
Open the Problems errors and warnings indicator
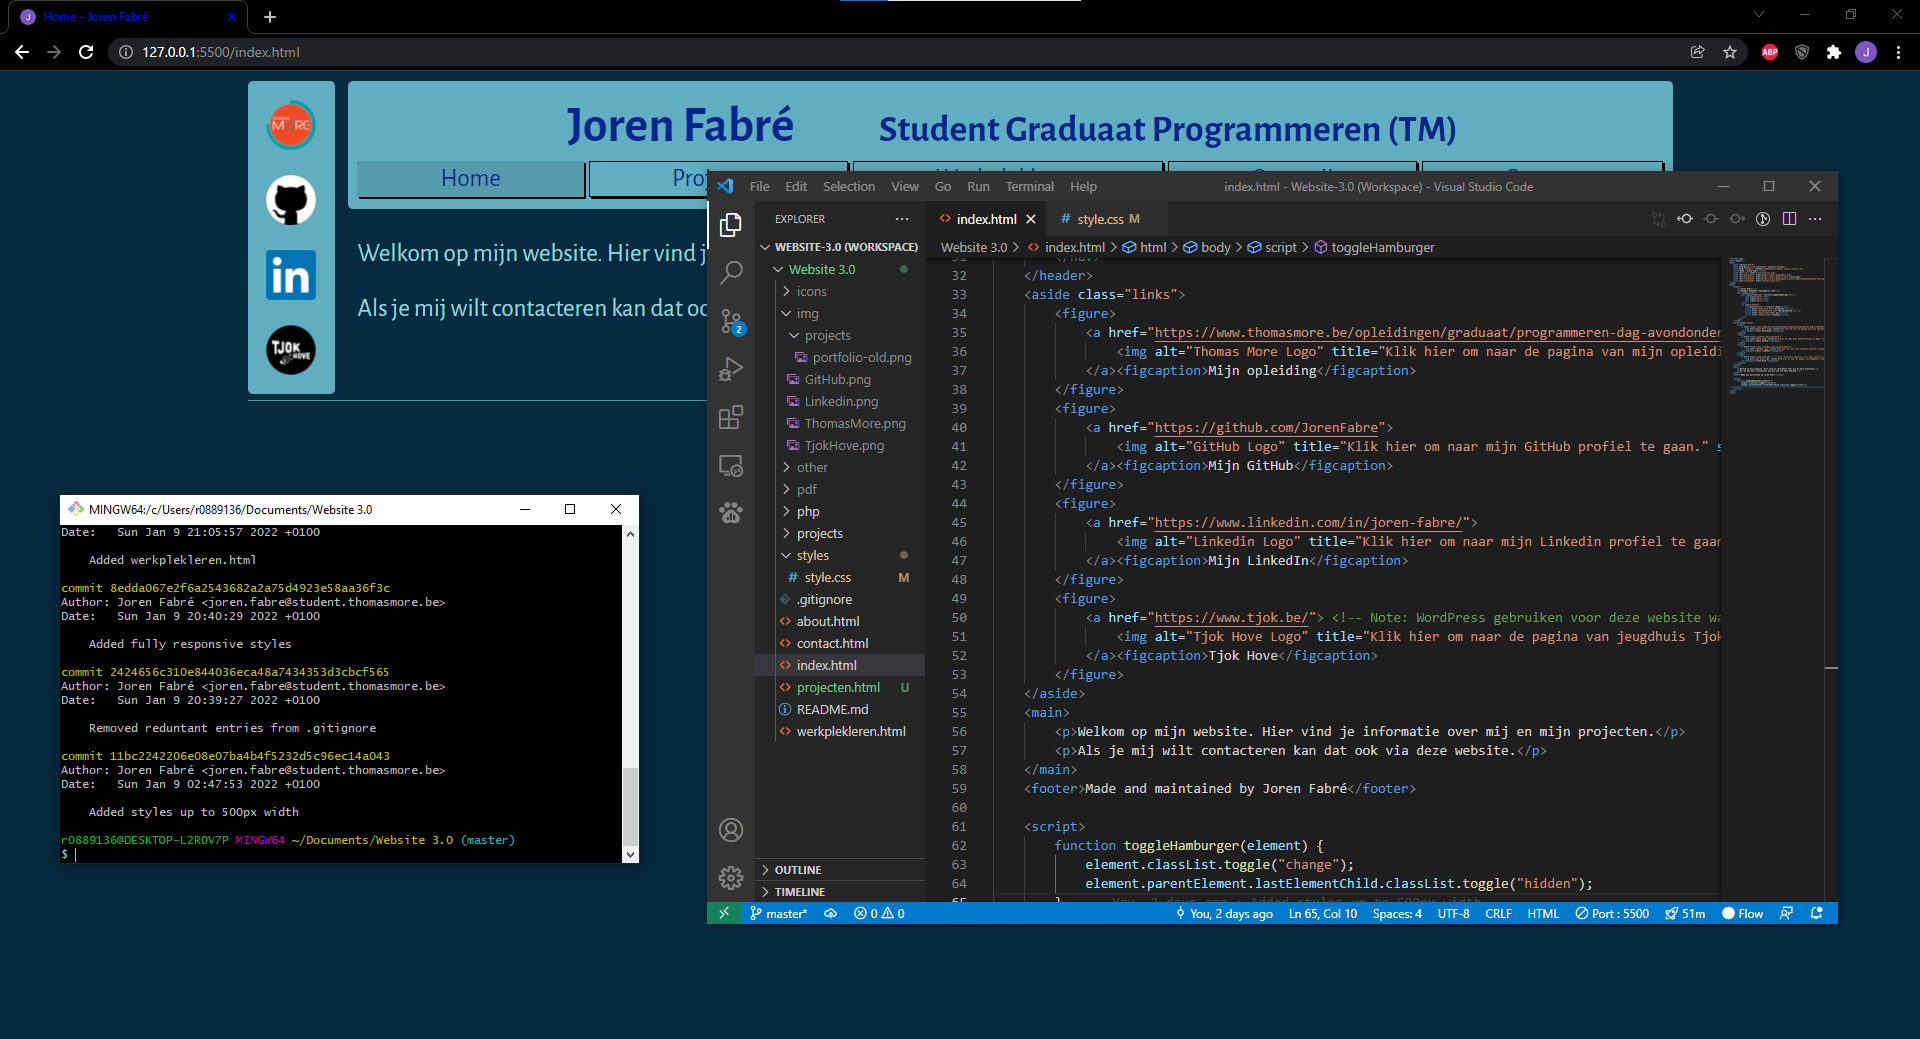click(879, 913)
